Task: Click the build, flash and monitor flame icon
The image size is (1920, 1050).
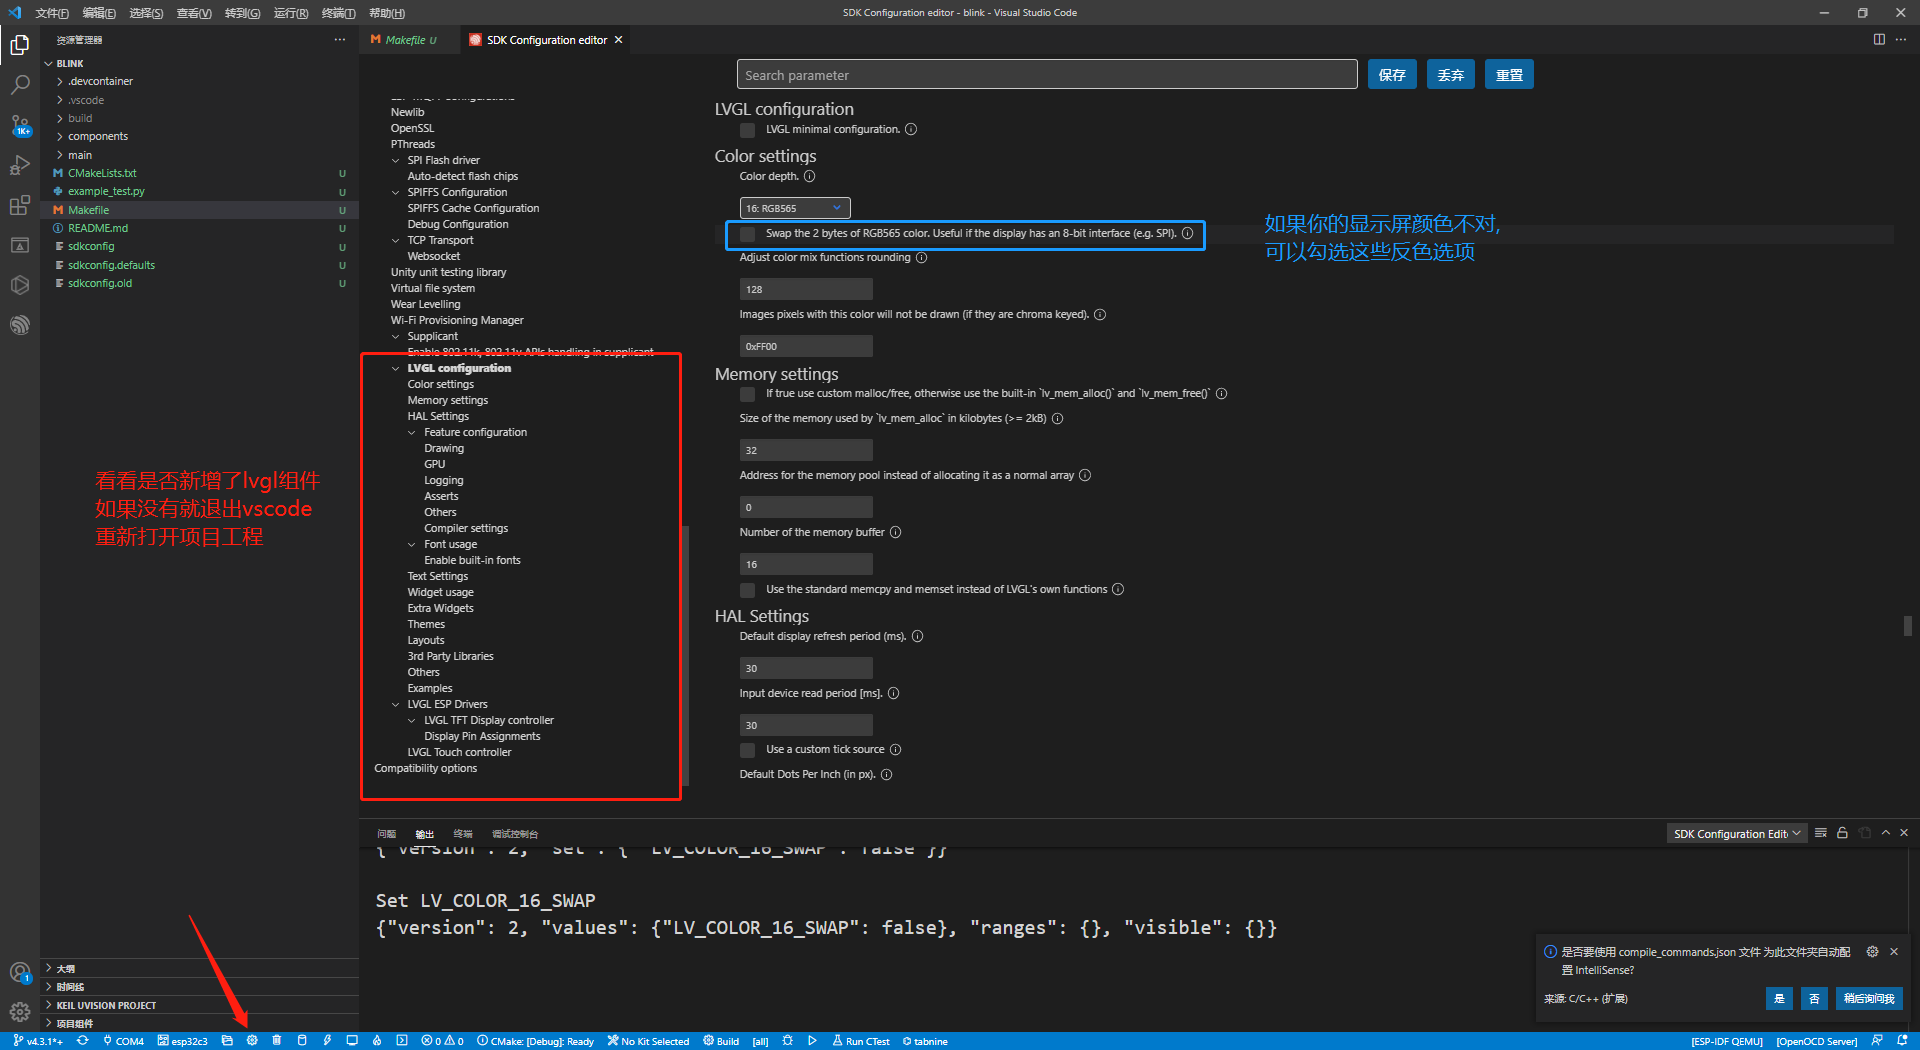Action: (377, 1041)
